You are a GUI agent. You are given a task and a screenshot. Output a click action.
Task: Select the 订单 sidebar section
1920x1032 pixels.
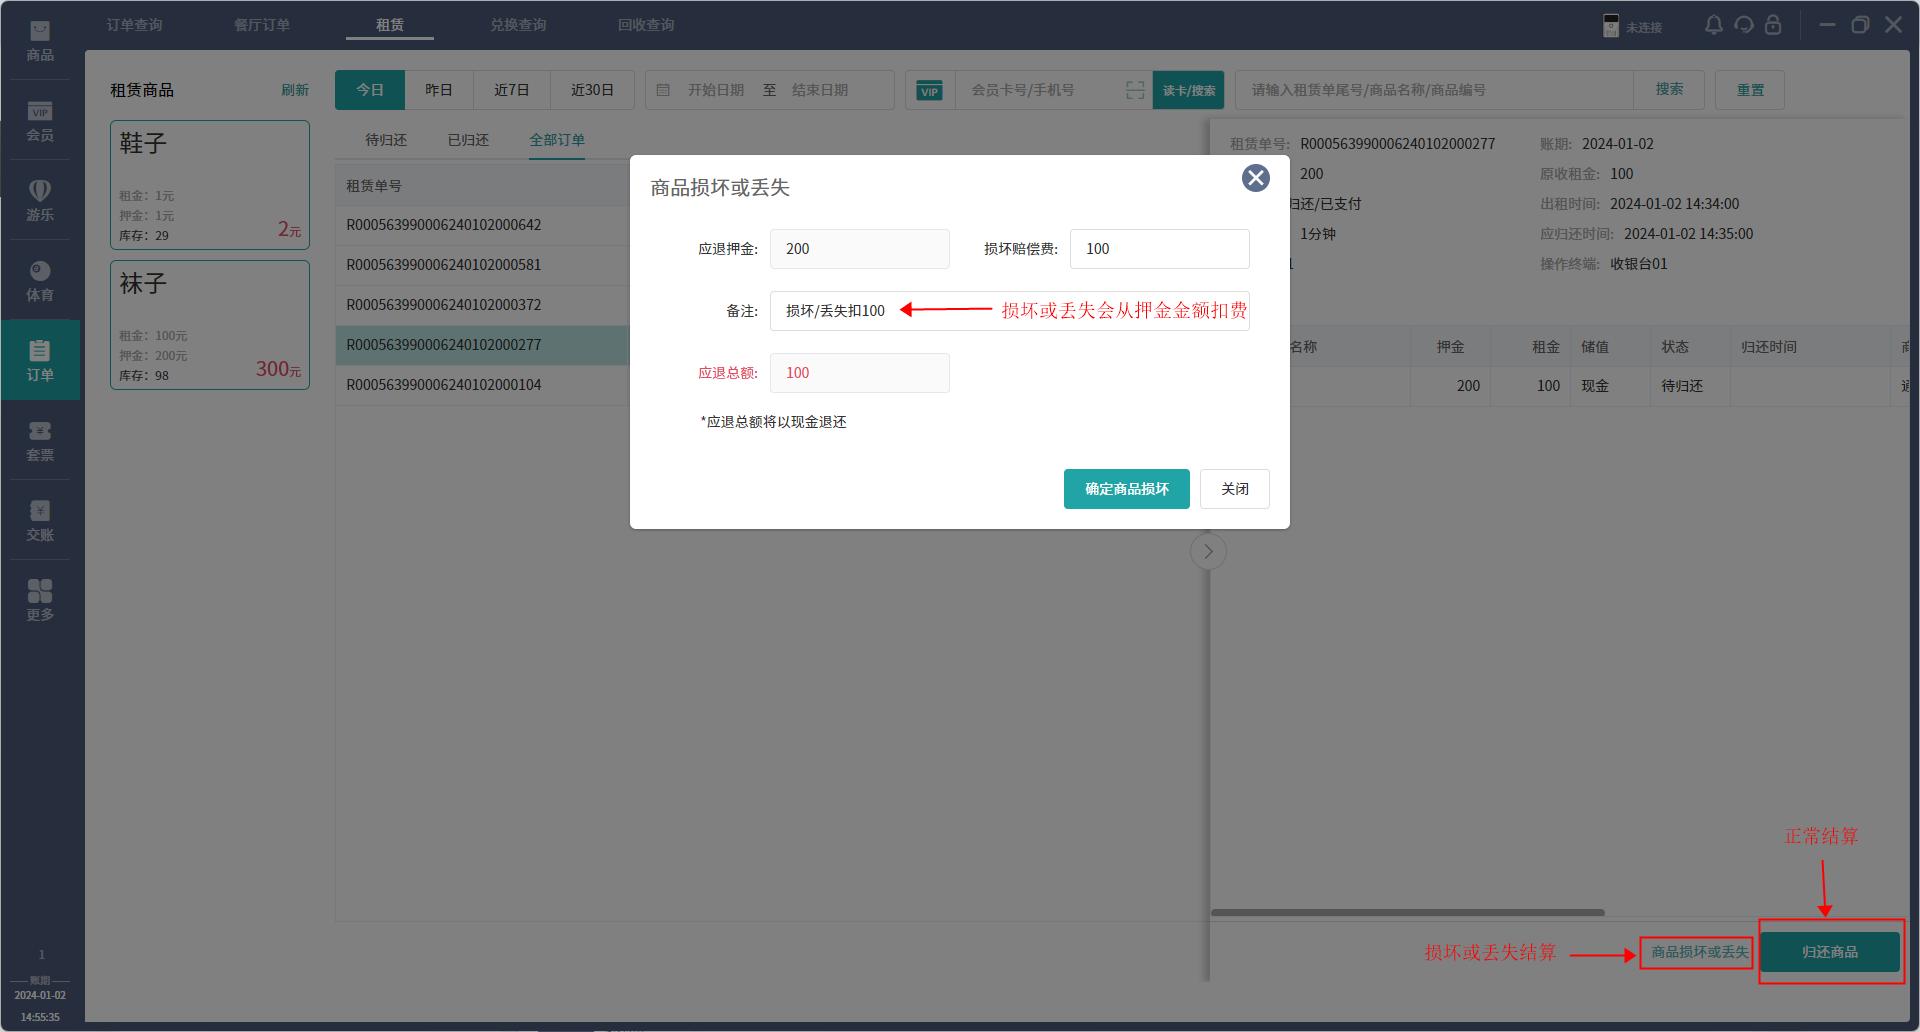(40, 360)
